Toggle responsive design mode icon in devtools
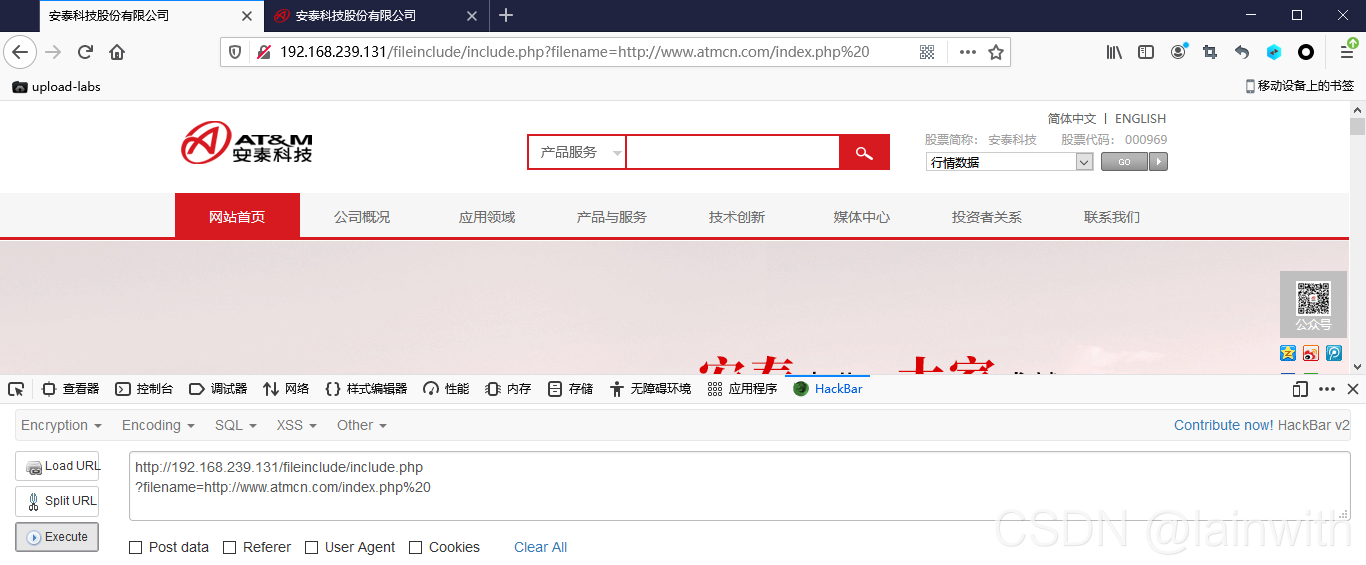This screenshot has height=565, width=1366. coord(1300,389)
